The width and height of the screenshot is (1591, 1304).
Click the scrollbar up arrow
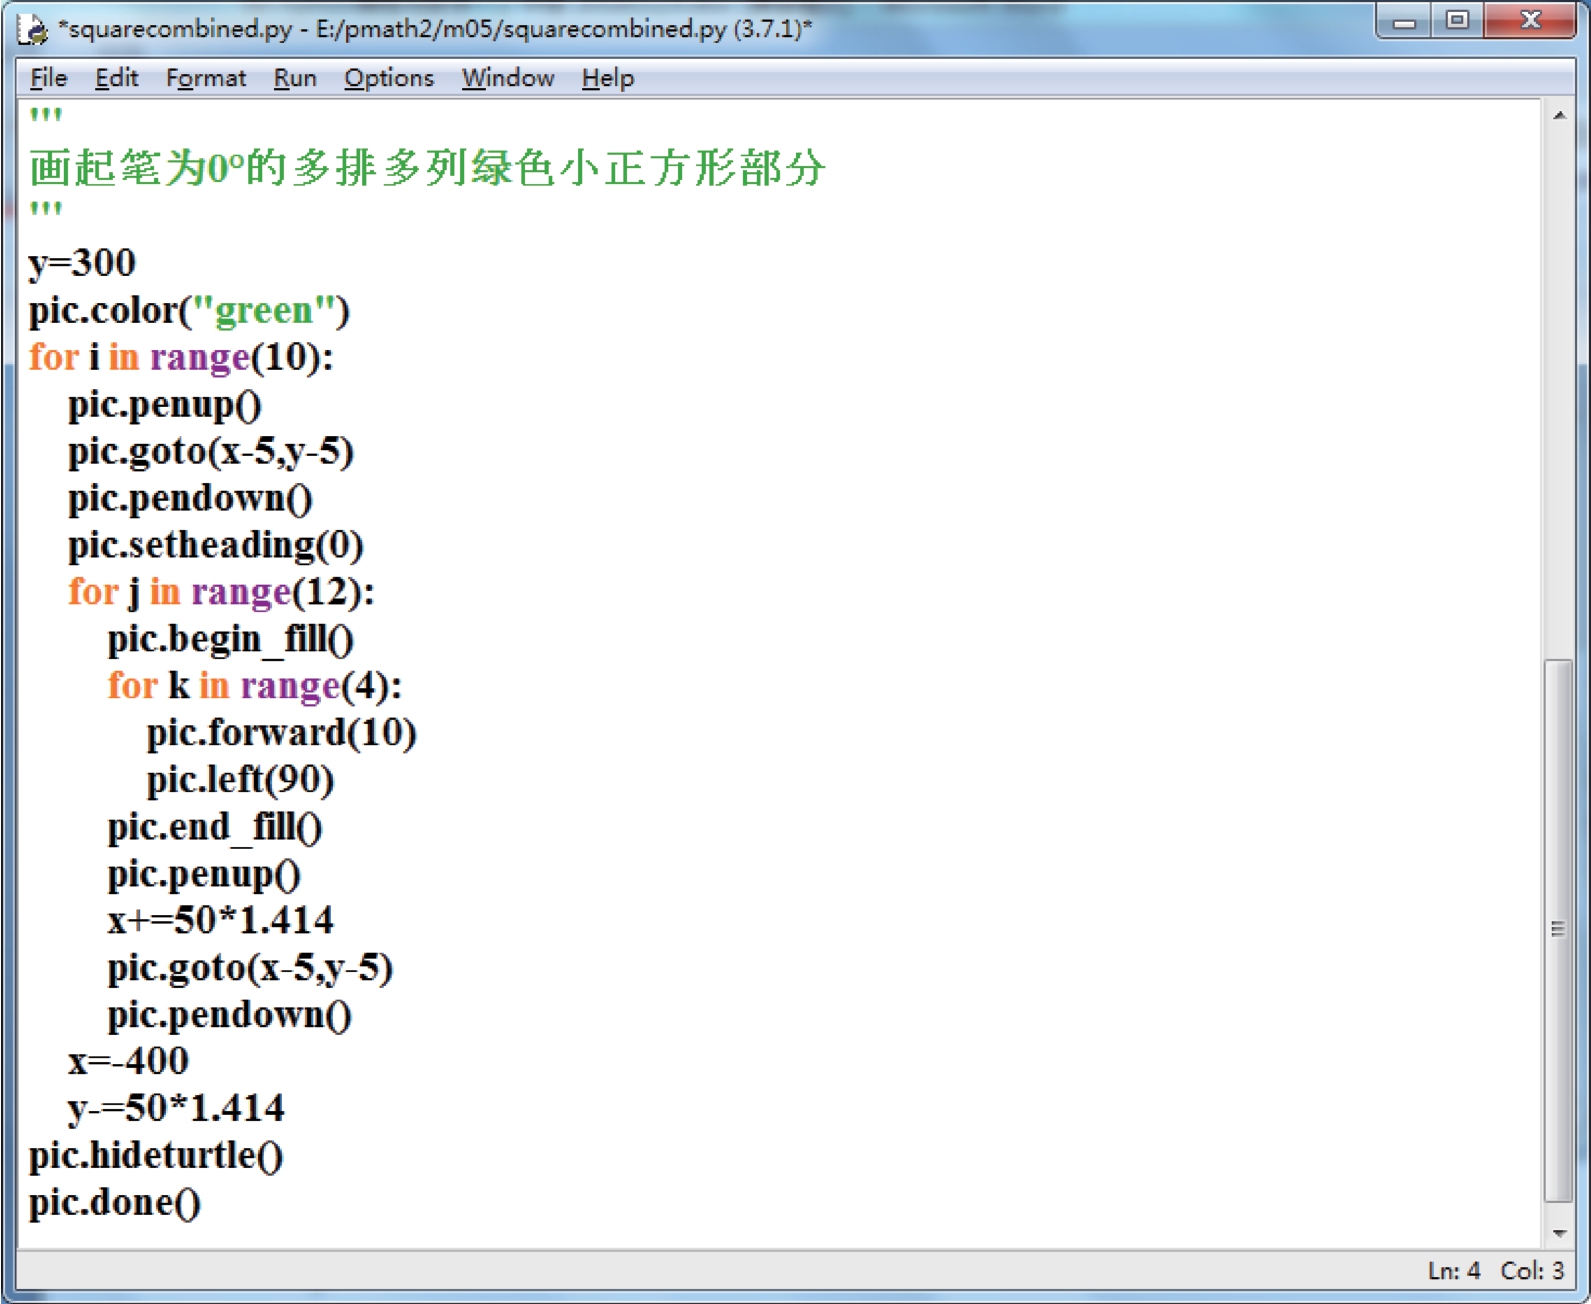(1559, 116)
